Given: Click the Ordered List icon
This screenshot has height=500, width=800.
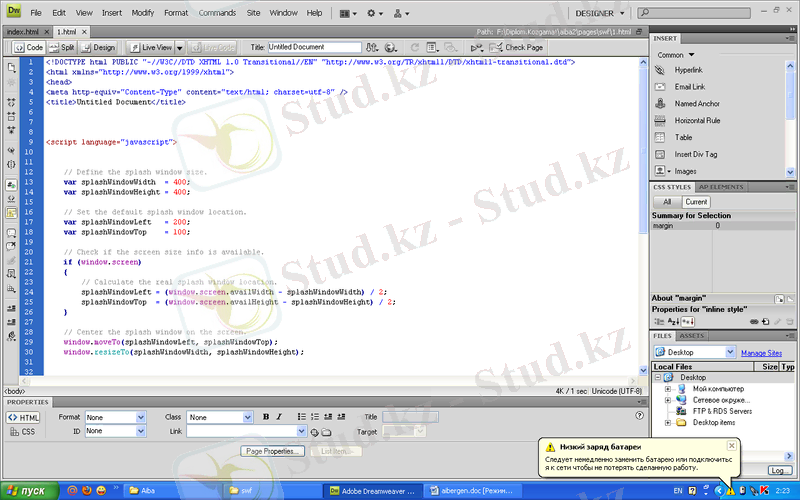Looking at the screenshot, I should (x=315, y=417).
